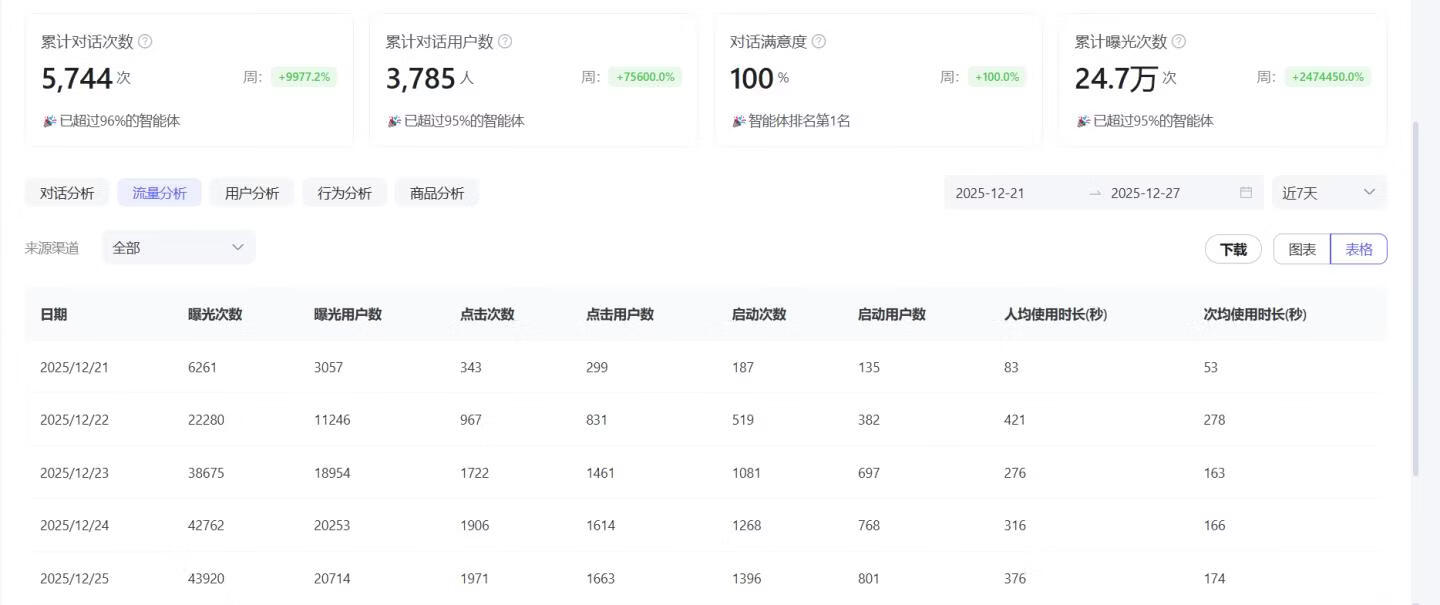Click the 下载 download button
This screenshot has height=605, width=1440.
click(1233, 249)
